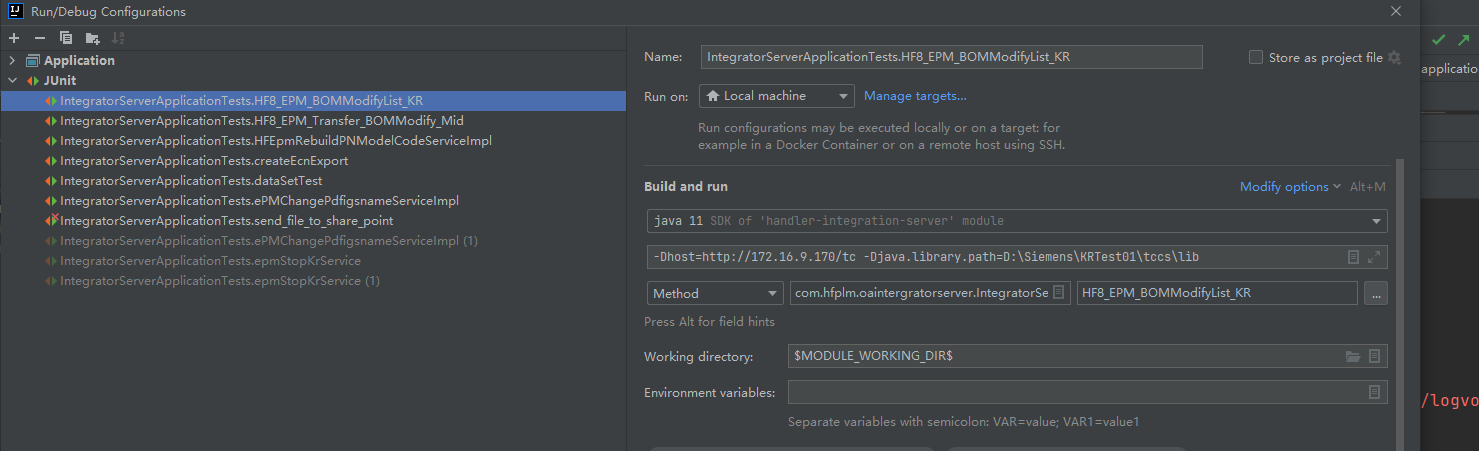Open the Method test kind dropdown
Screen dimensions: 1479x451
(714, 293)
